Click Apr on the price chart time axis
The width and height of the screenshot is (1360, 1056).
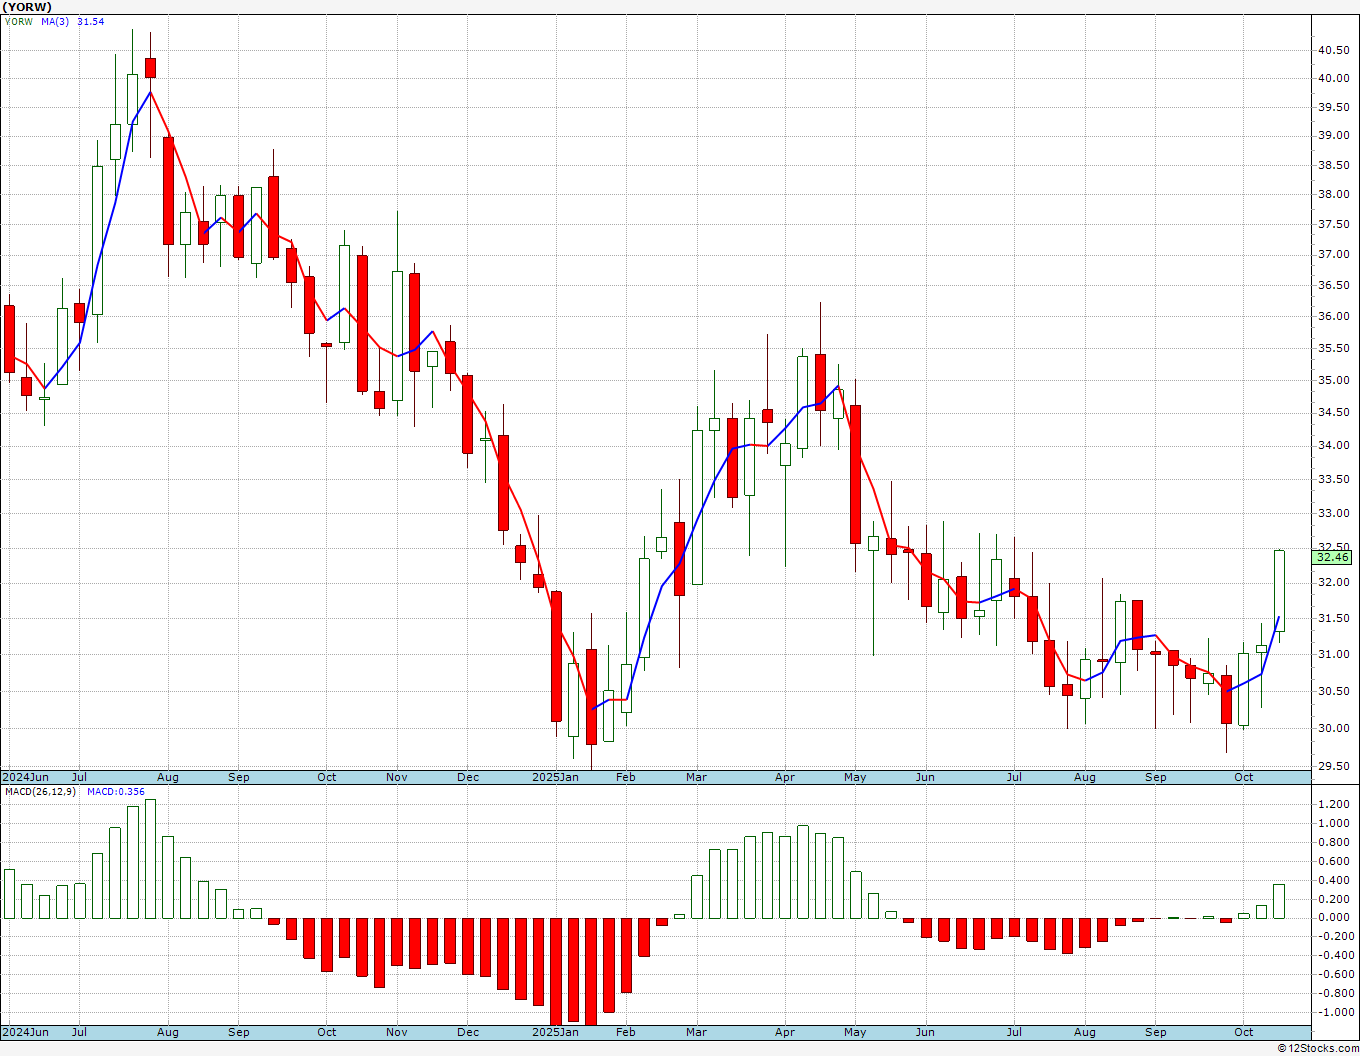tap(785, 778)
